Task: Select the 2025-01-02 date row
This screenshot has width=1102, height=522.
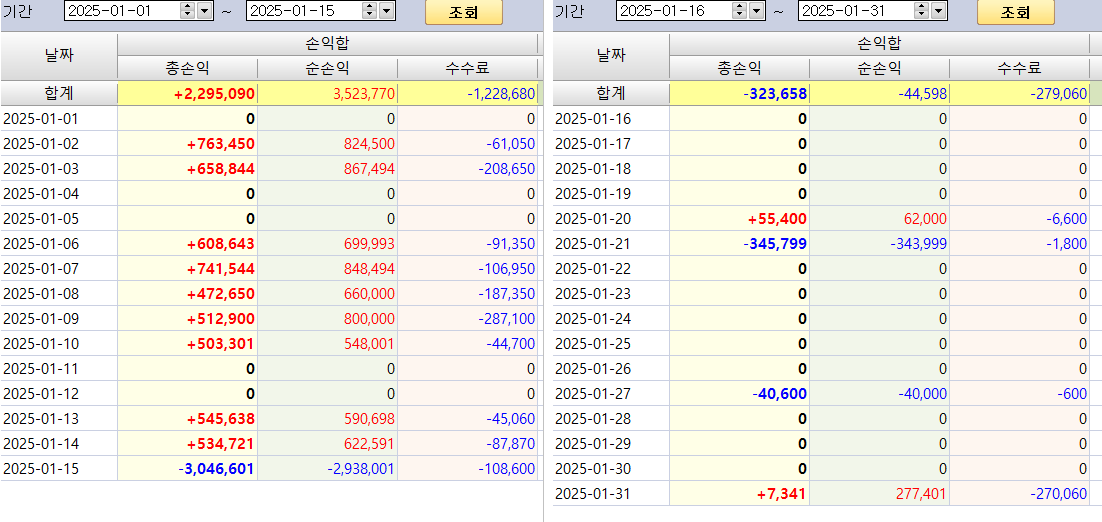Action: click(59, 144)
